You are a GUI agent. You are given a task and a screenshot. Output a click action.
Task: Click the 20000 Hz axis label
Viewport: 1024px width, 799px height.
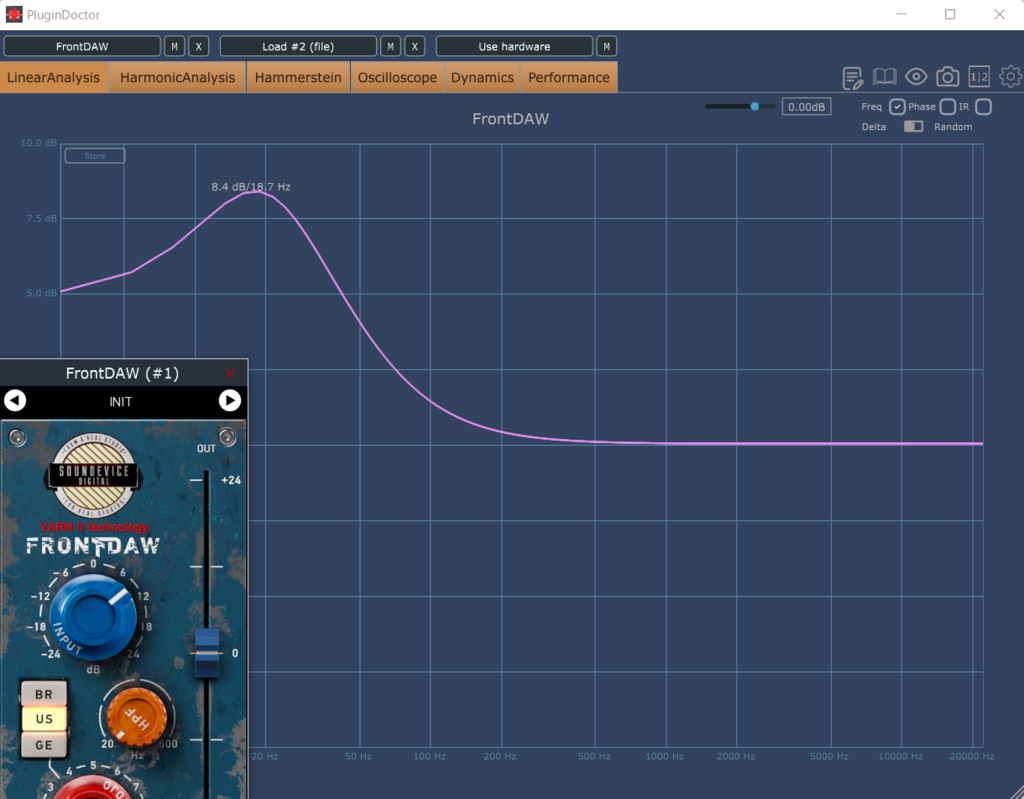[x=972, y=756]
